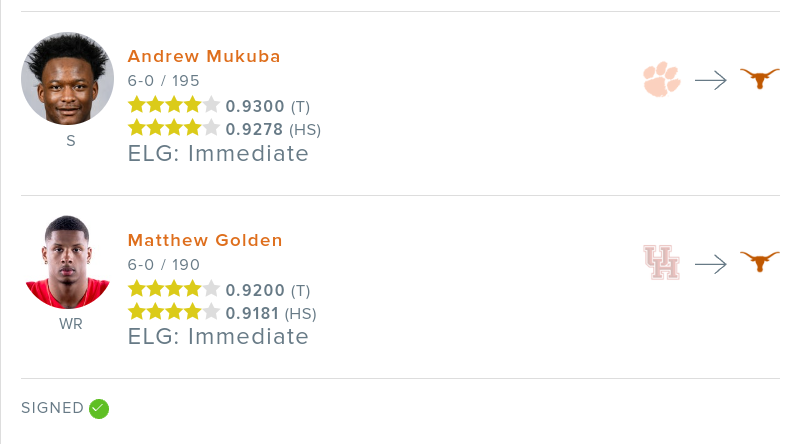Screen dimensions: 800x444
Task: Click Texas Longhorns logo in Golden's row
Action: tap(759, 263)
